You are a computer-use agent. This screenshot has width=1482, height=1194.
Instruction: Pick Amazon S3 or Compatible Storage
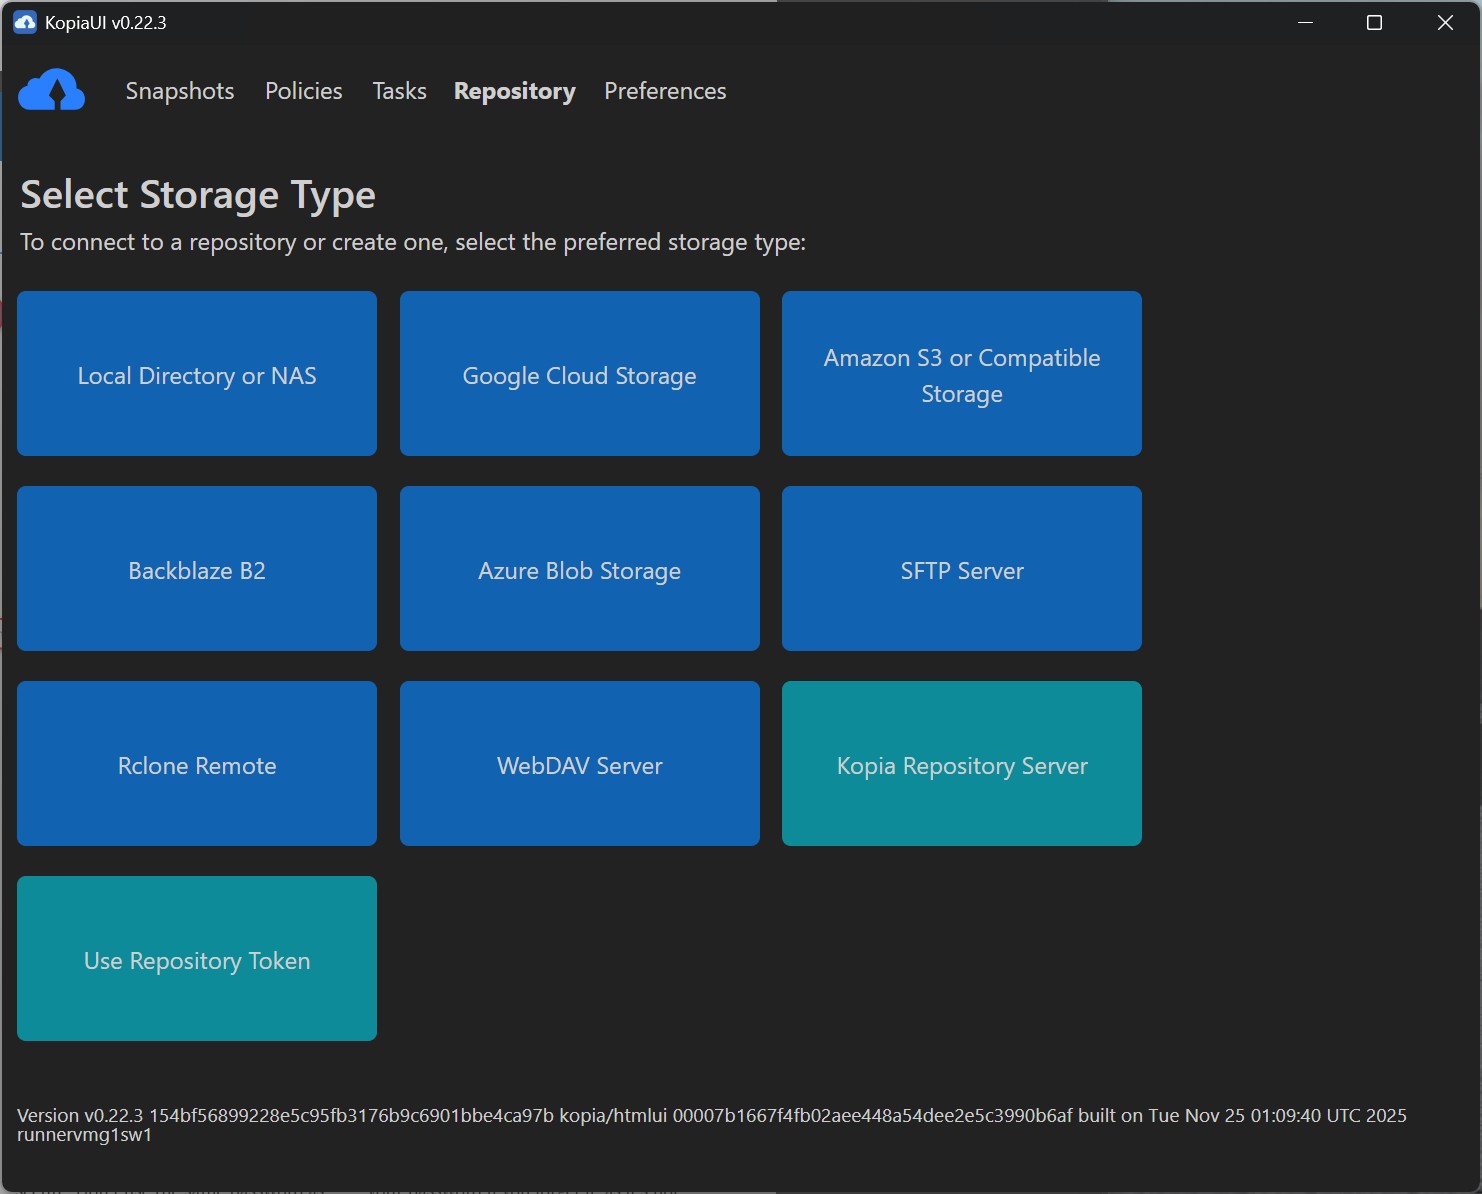[962, 374]
